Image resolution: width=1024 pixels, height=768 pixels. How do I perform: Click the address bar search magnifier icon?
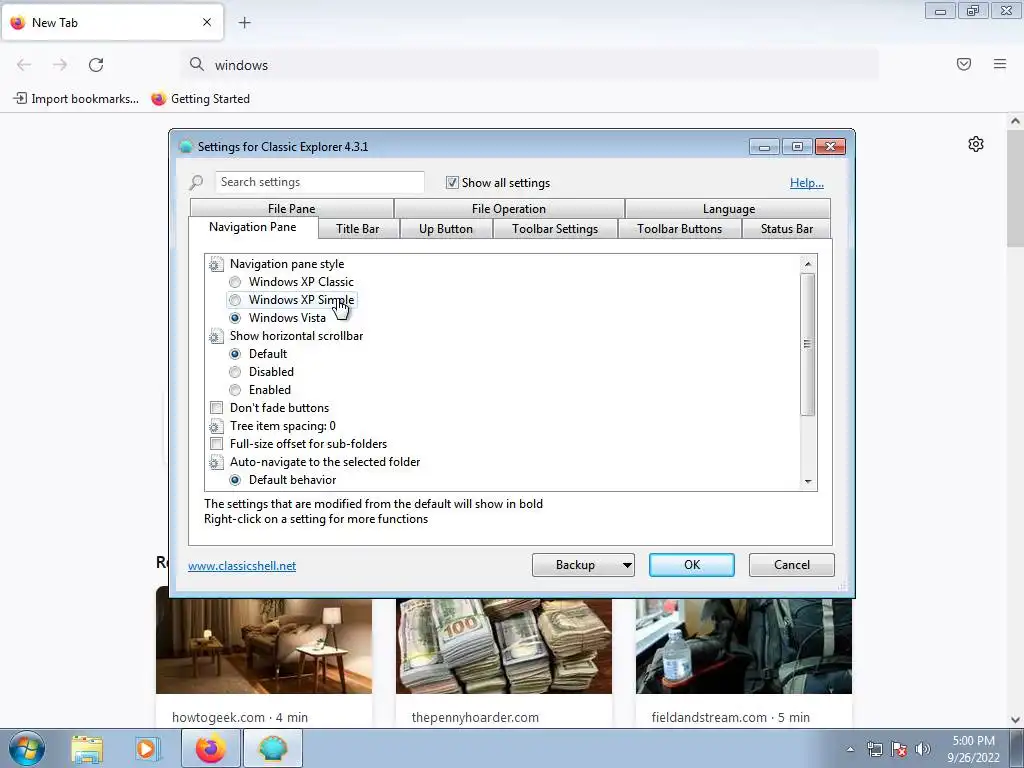[x=197, y=64]
